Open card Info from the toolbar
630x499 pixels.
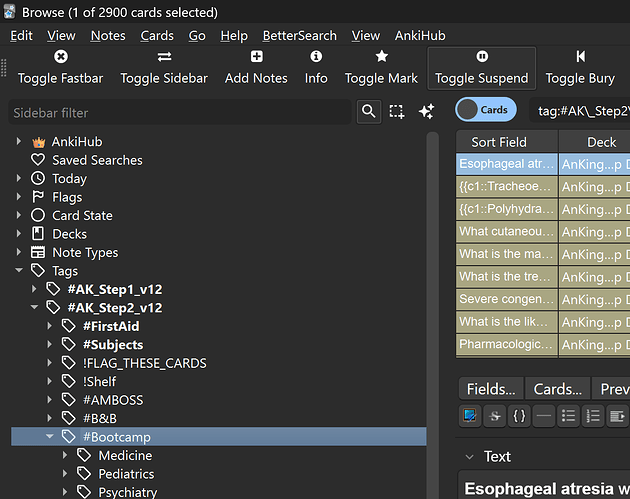pos(316,58)
